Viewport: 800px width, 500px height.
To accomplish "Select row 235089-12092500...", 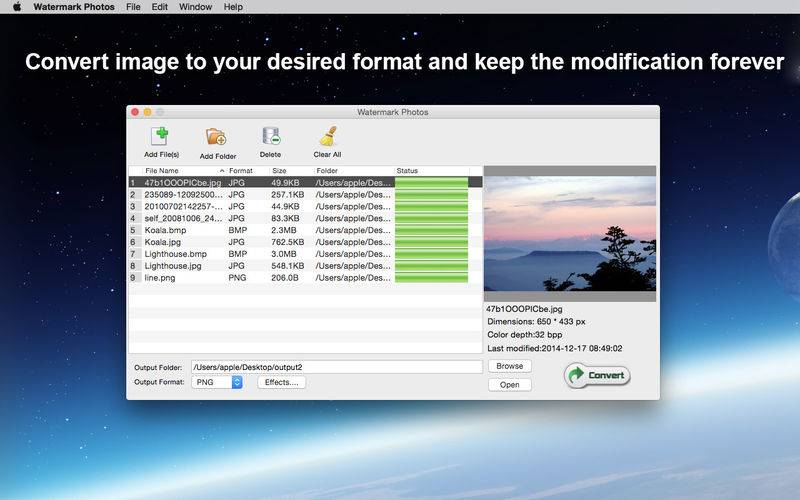I will click(305, 194).
